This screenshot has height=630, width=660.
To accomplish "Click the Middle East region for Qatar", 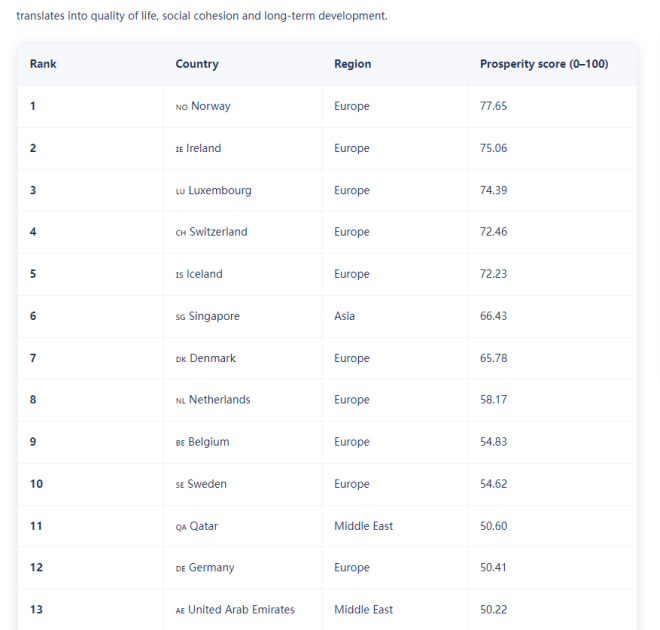I will tap(363, 526).
